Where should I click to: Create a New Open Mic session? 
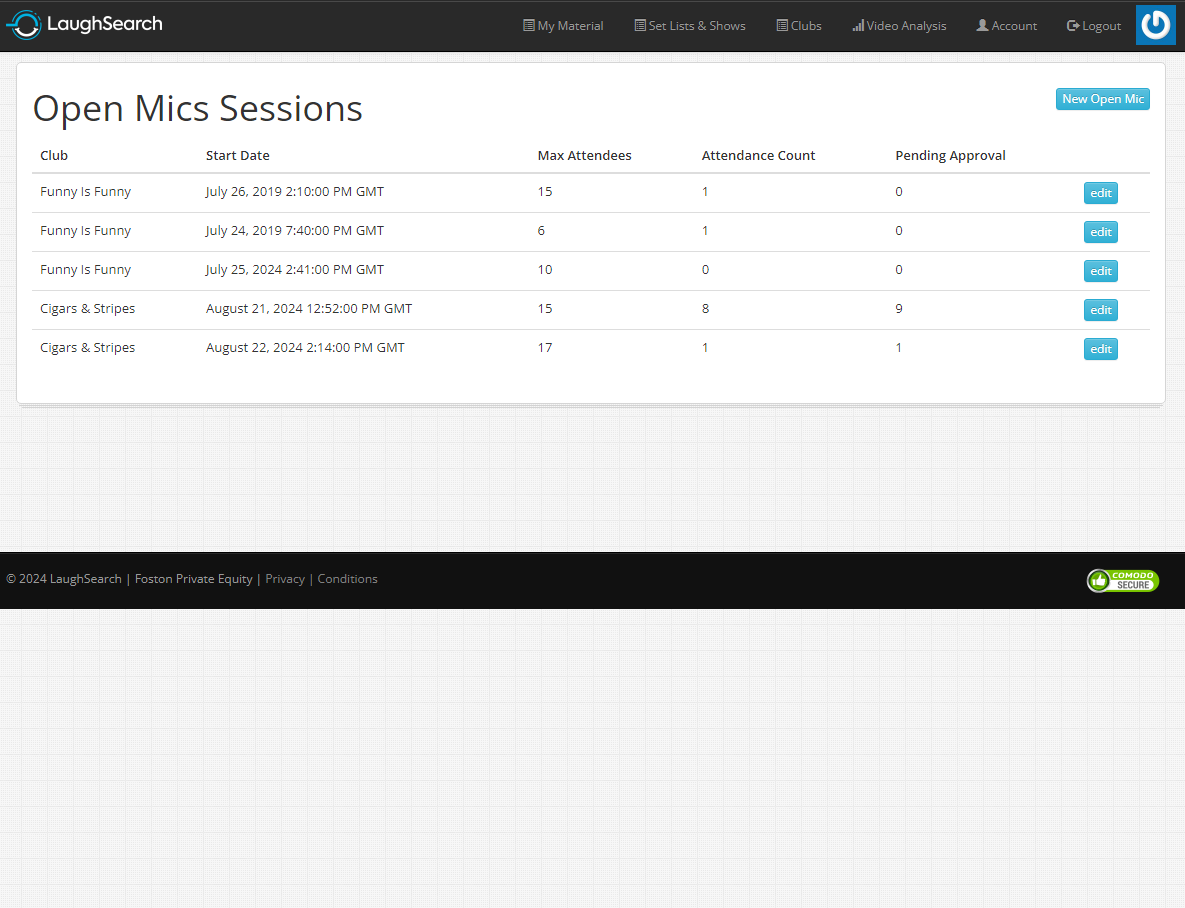(x=1103, y=99)
